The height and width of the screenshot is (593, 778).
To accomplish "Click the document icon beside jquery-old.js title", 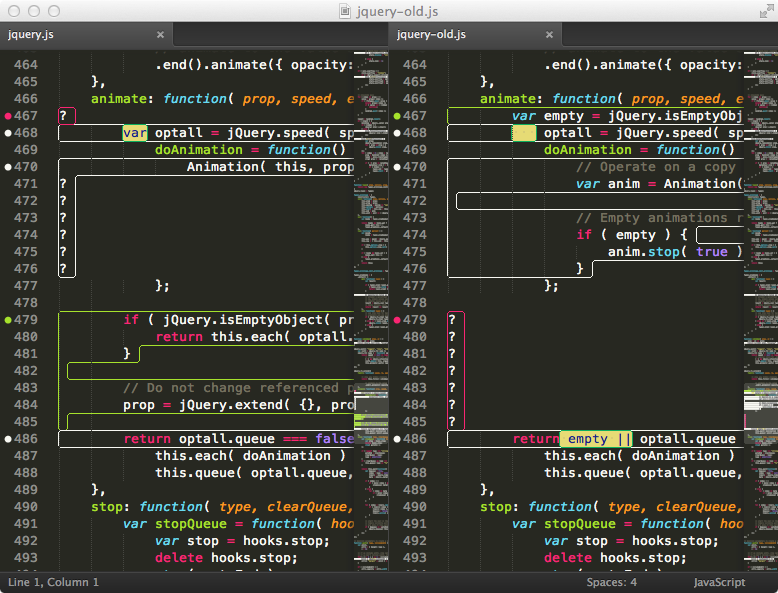I will [345, 11].
